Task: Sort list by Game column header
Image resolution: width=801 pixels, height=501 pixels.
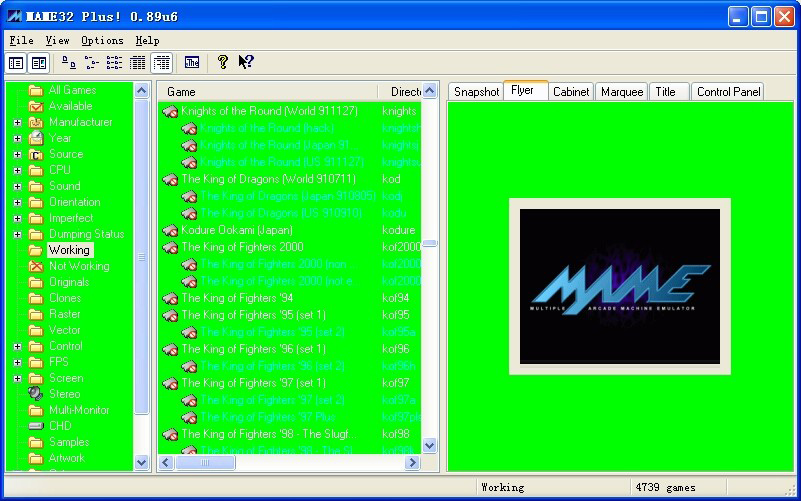Action: click(x=270, y=92)
